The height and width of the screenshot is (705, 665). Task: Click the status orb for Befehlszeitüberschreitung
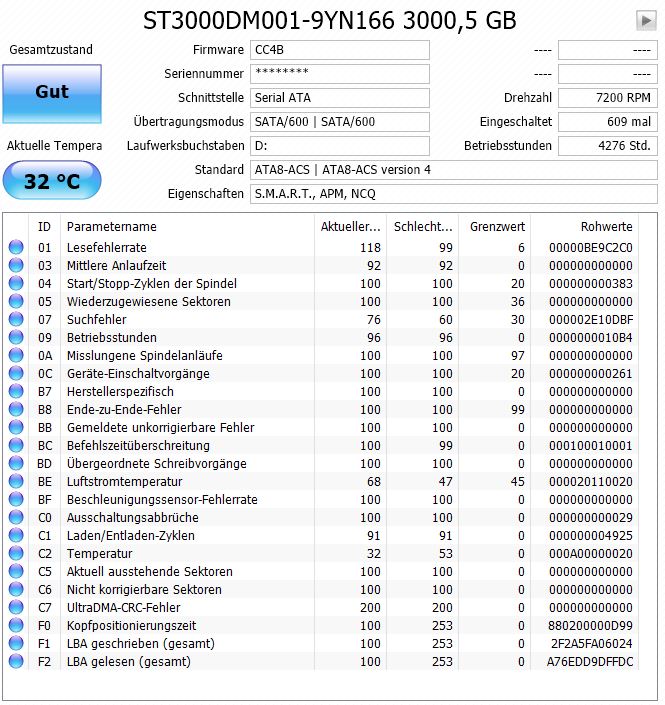(16, 445)
